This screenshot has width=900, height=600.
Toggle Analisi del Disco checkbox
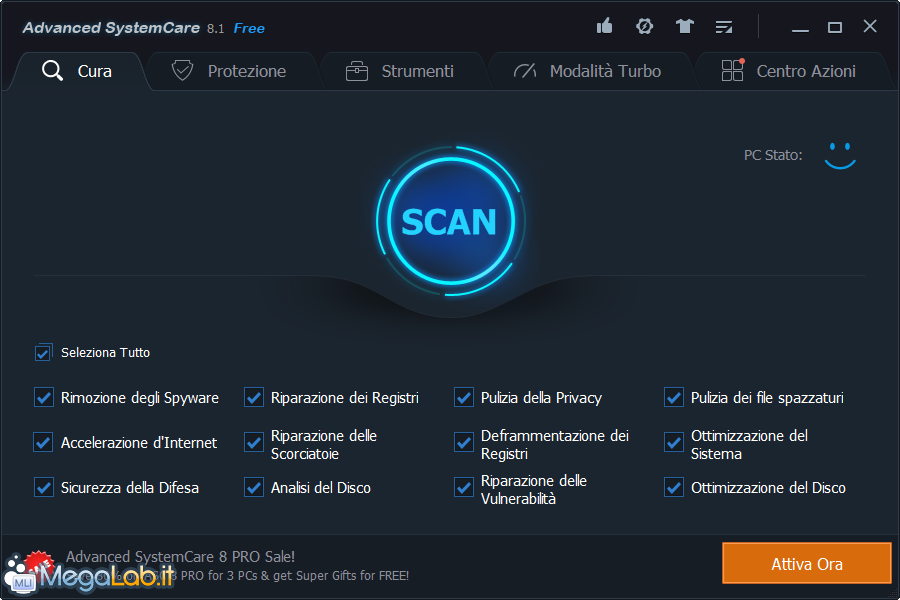point(254,487)
